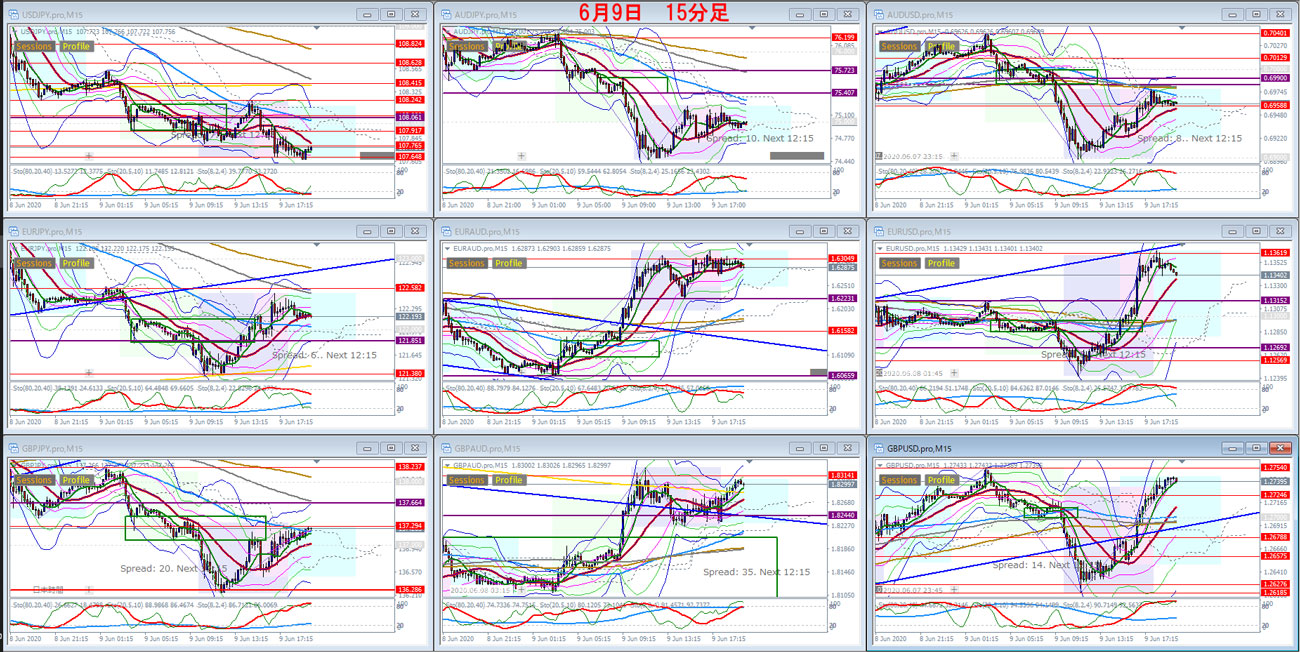1300x652 pixels.
Task: Click the Profile button on EURUSD chart
Action: 941,263
